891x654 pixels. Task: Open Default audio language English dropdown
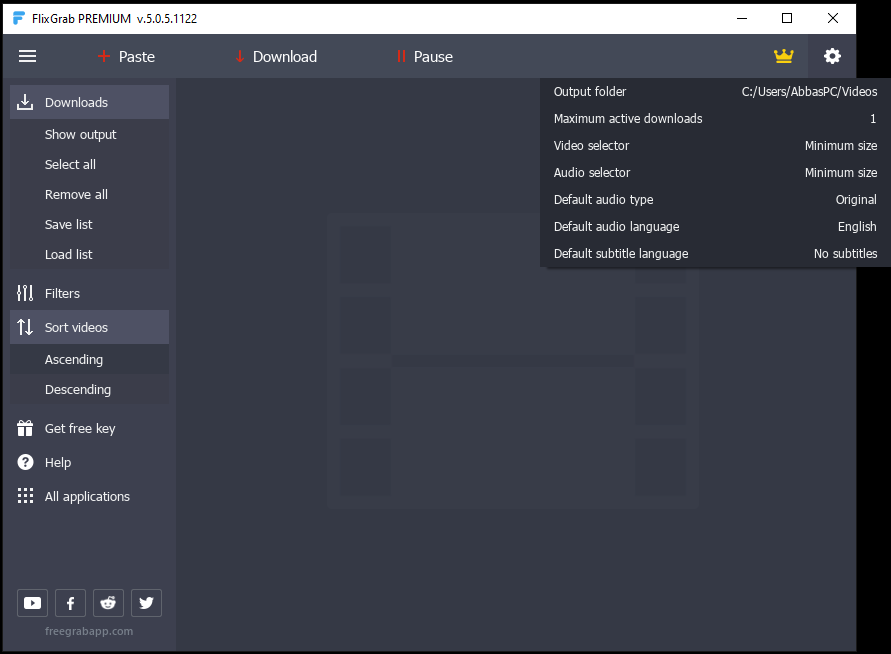tap(857, 227)
